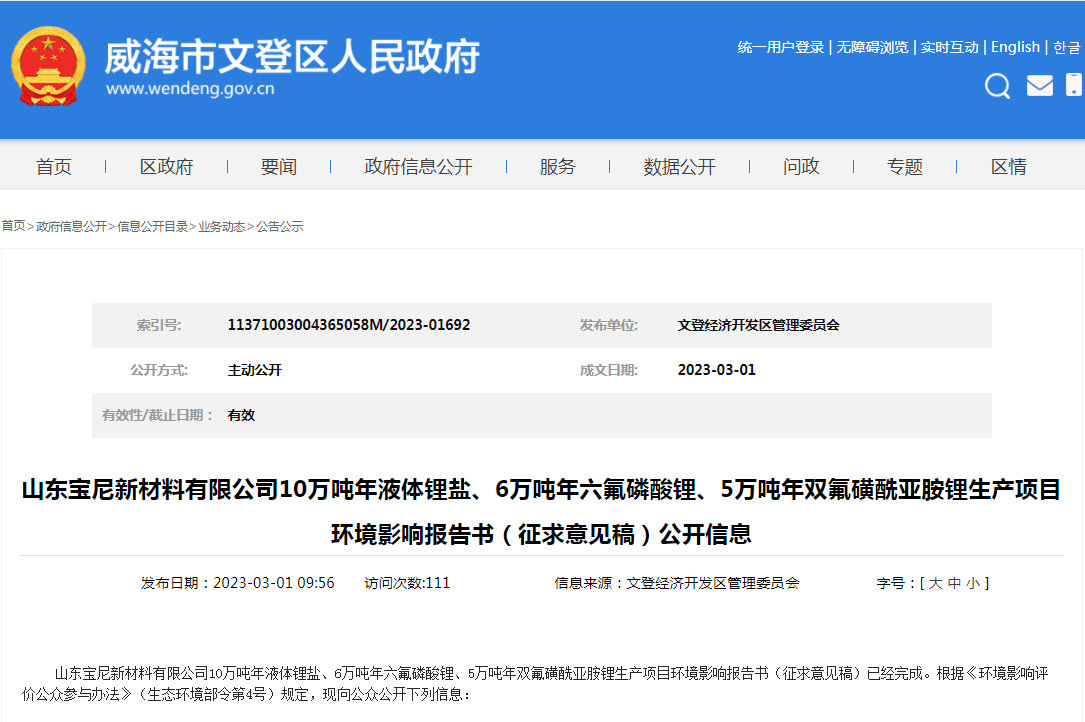Open the 问政 menu item
Screen dimensions: 1085x722
800,166
